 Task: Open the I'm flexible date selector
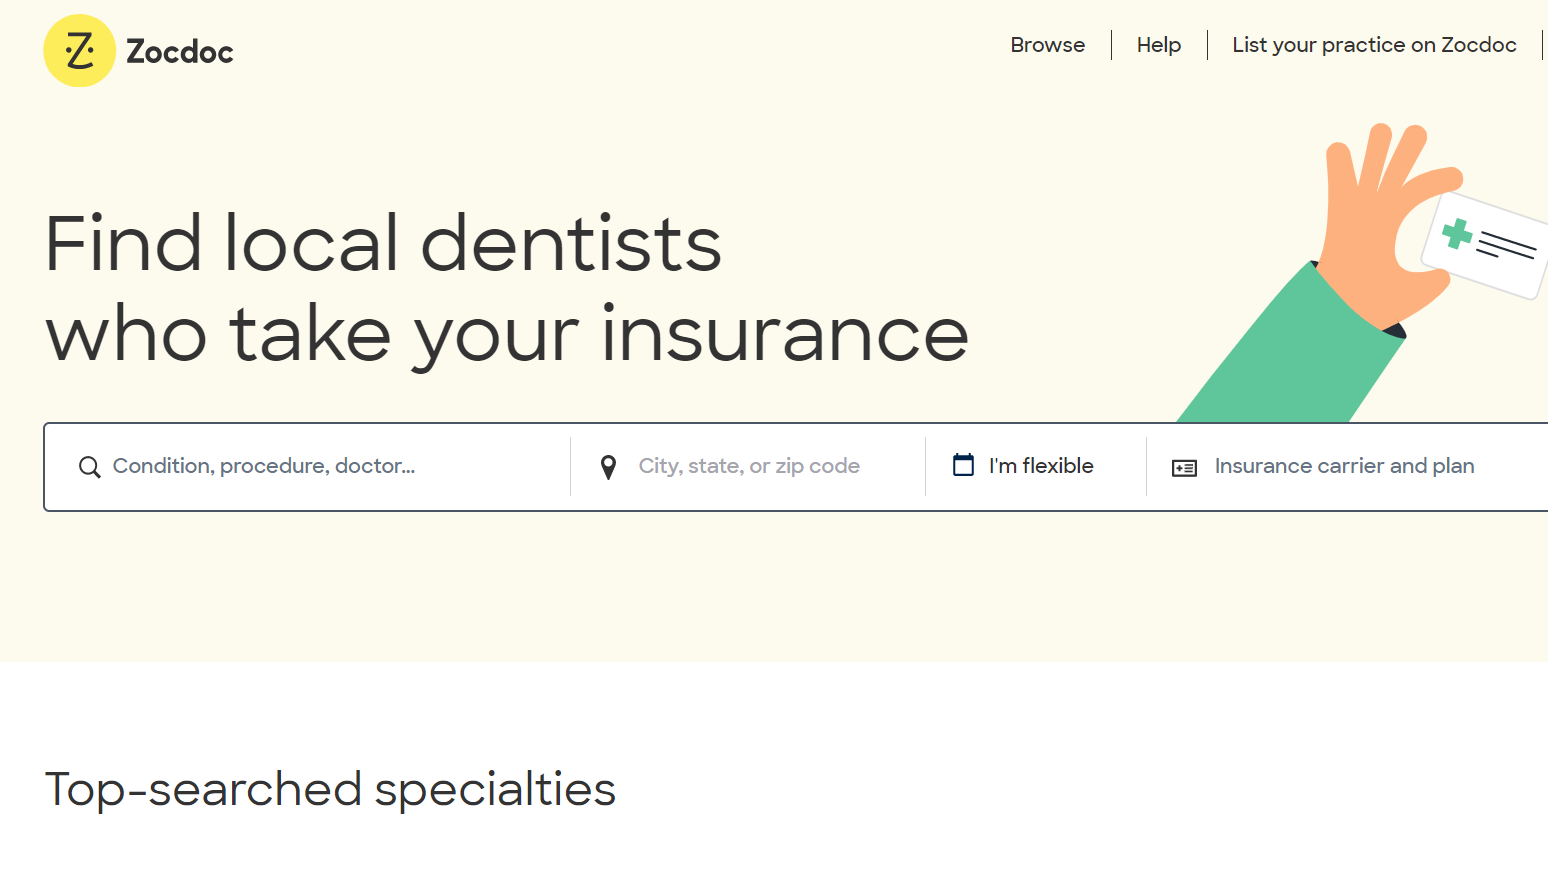1041,466
